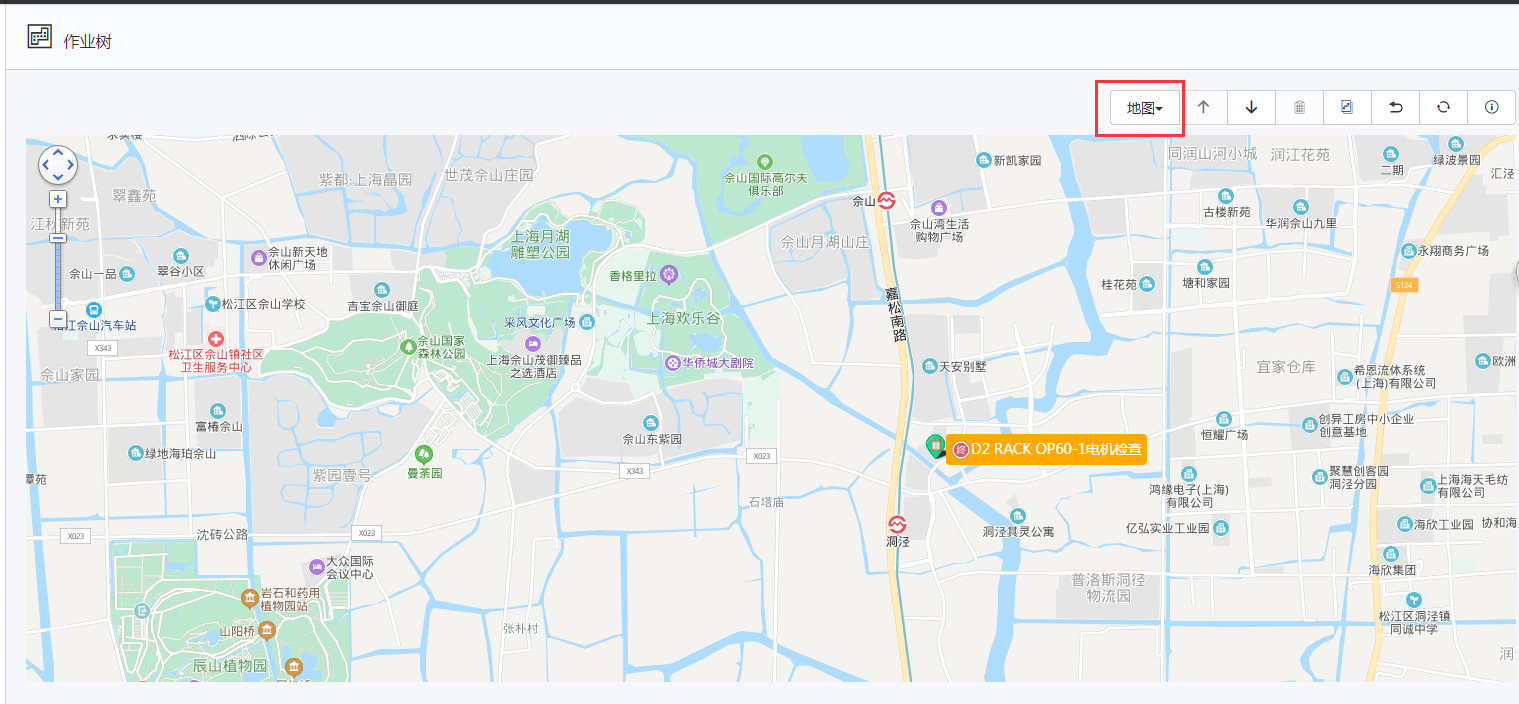This screenshot has height=704, width=1519.
Task: Open the 地图 dropdown menu
Action: (1144, 108)
